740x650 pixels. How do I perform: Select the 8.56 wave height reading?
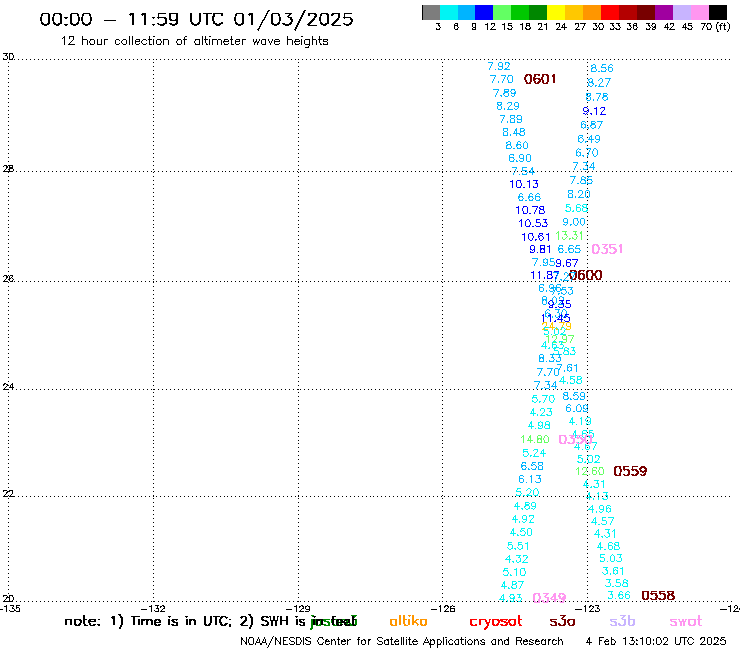tap(602, 68)
